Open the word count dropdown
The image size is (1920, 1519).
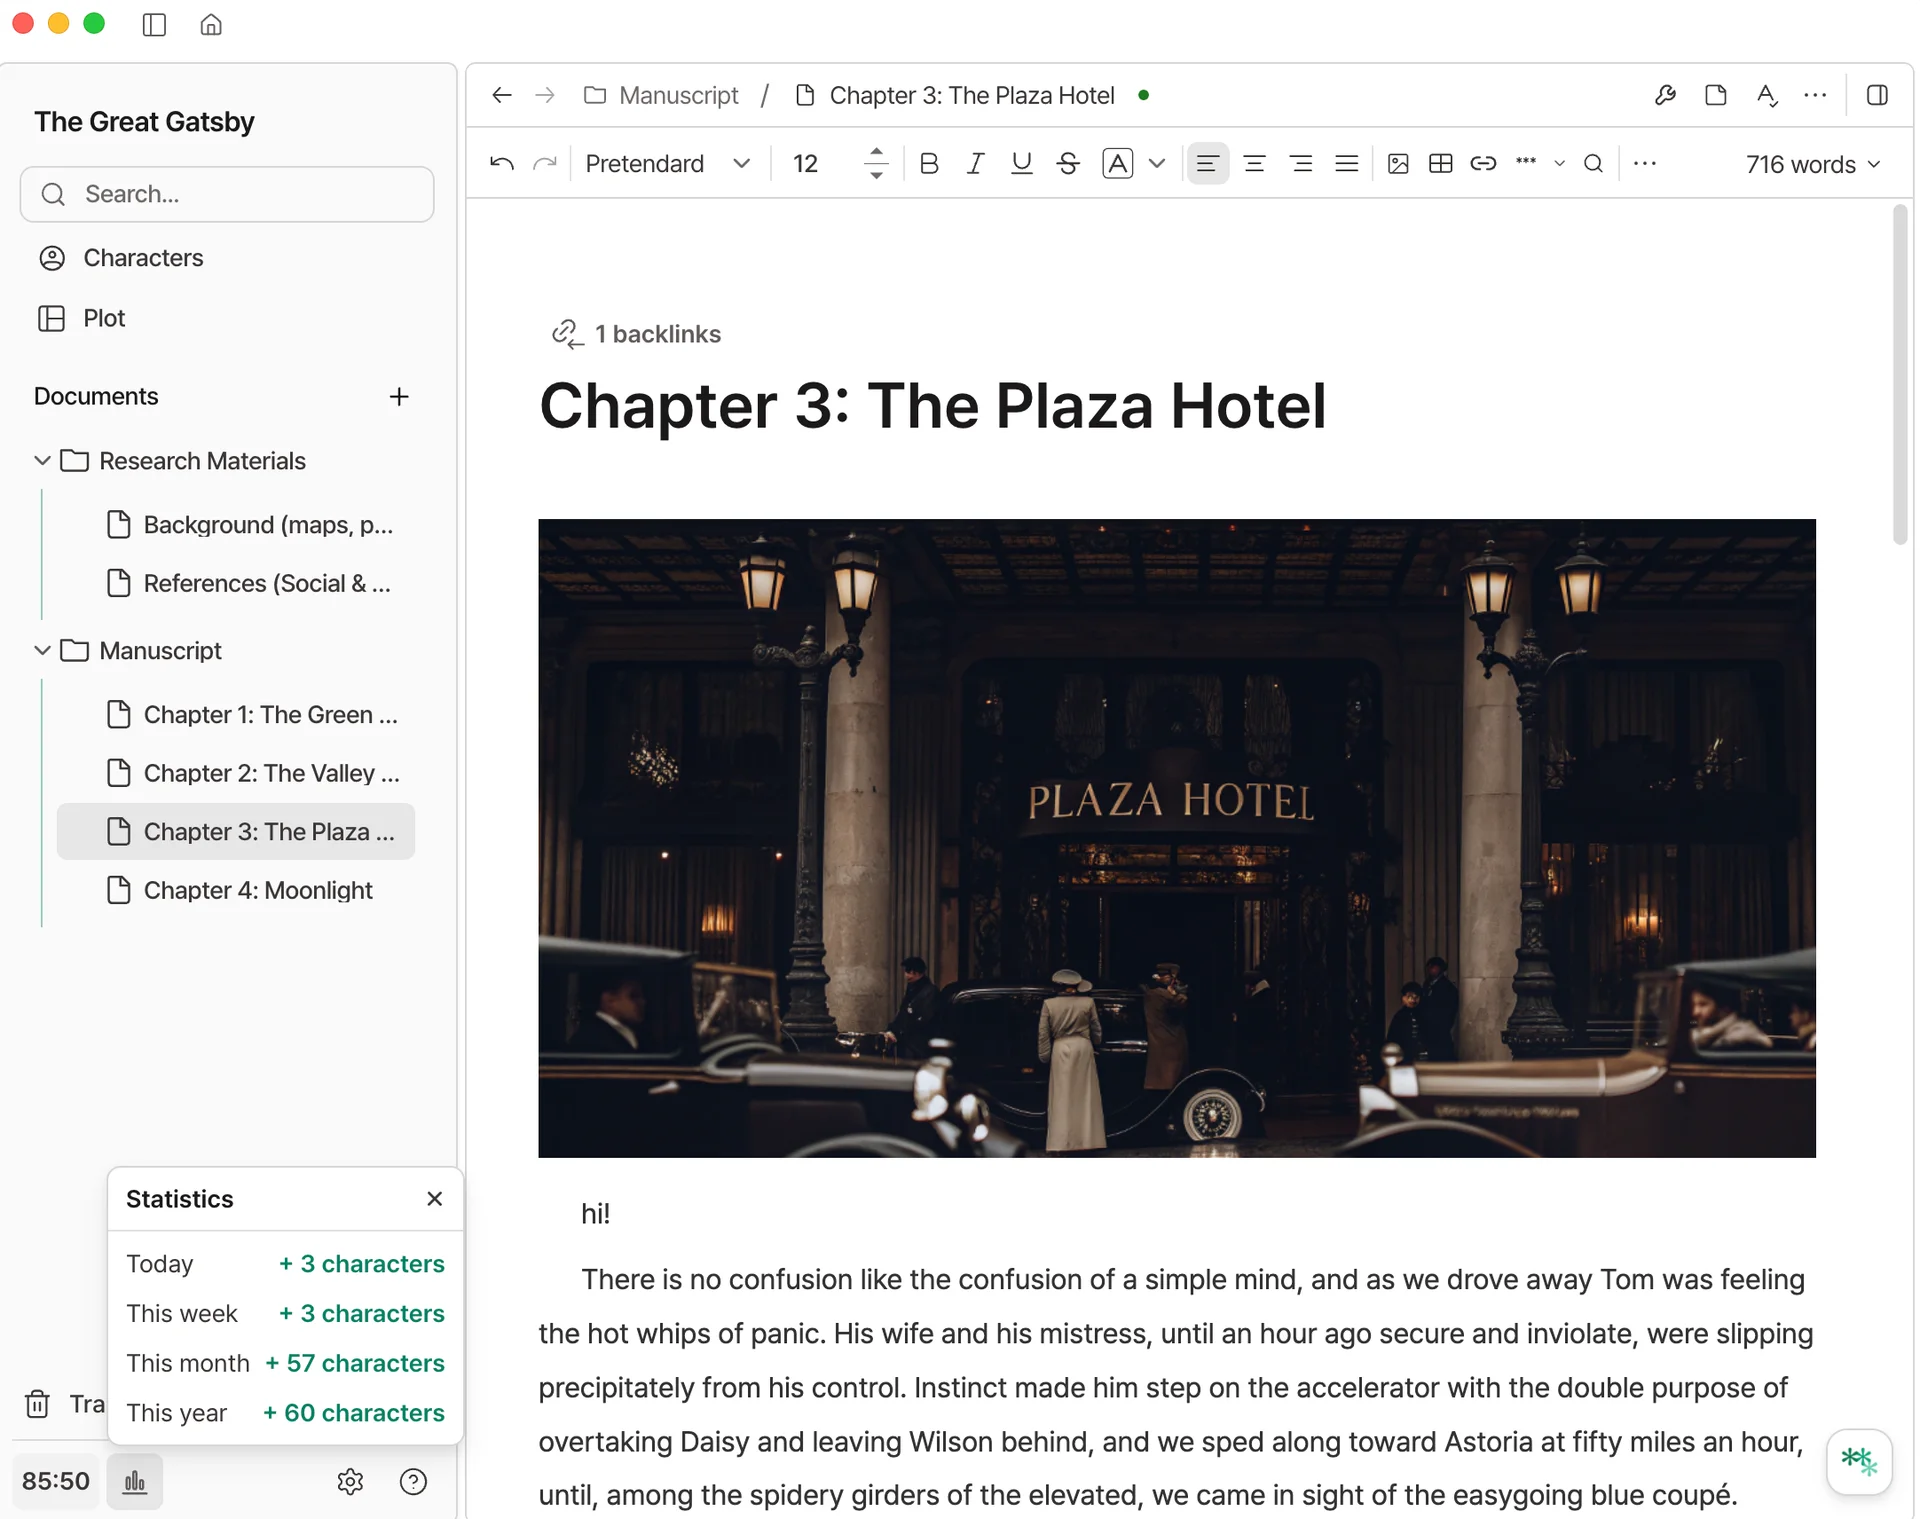pyautogui.click(x=1811, y=164)
